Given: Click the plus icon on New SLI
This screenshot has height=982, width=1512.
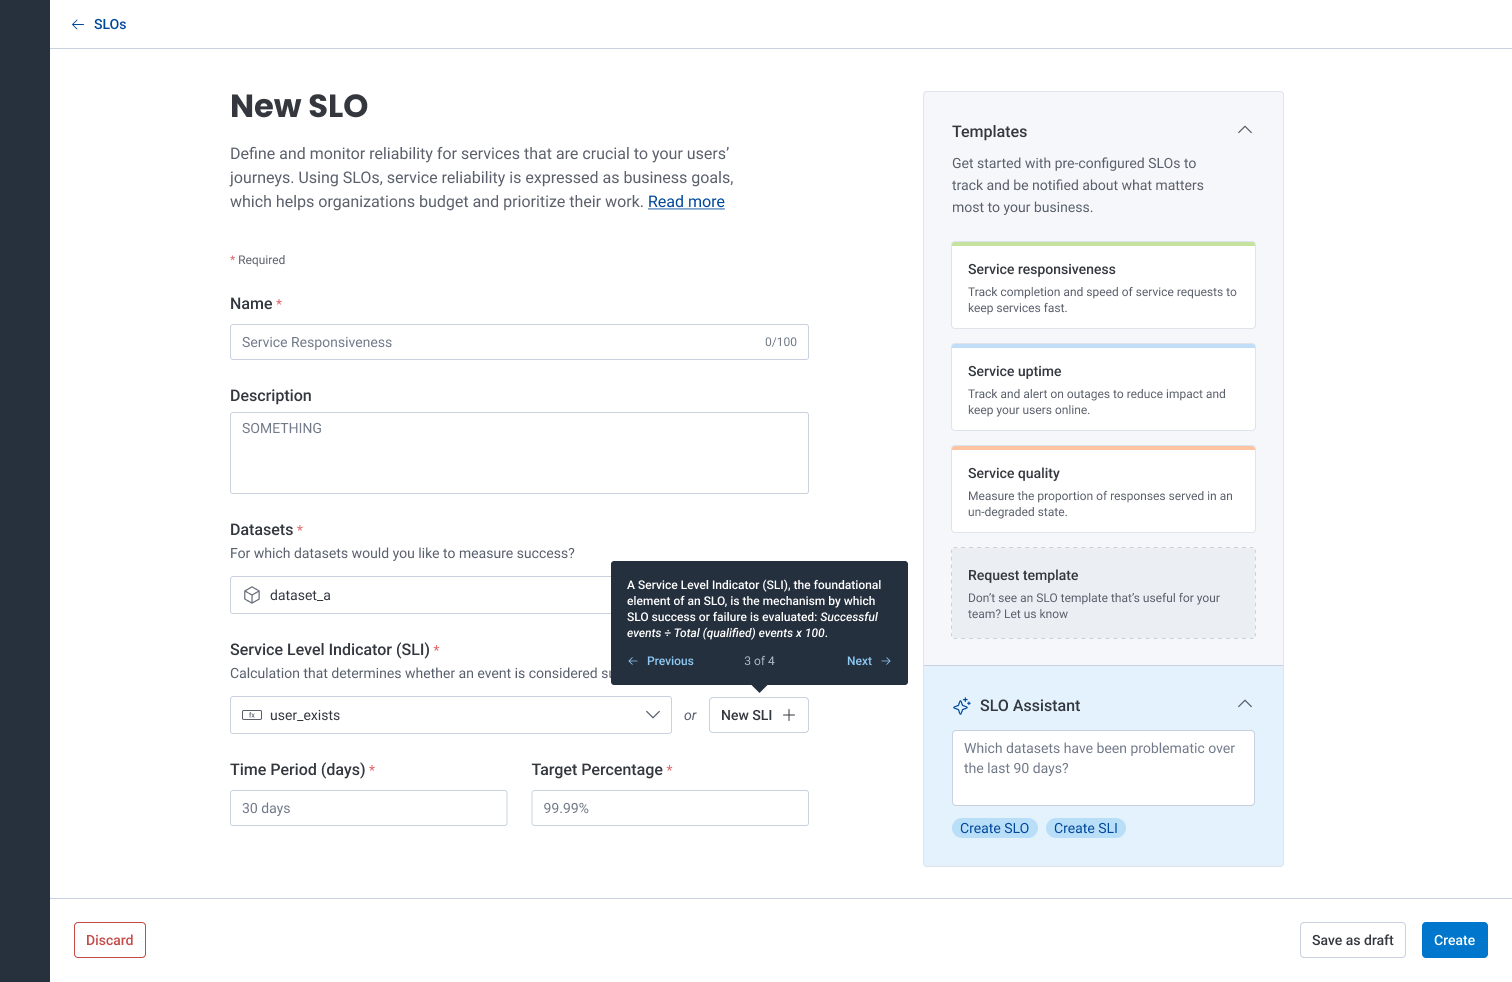Looking at the screenshot, I should coord(789,715).
